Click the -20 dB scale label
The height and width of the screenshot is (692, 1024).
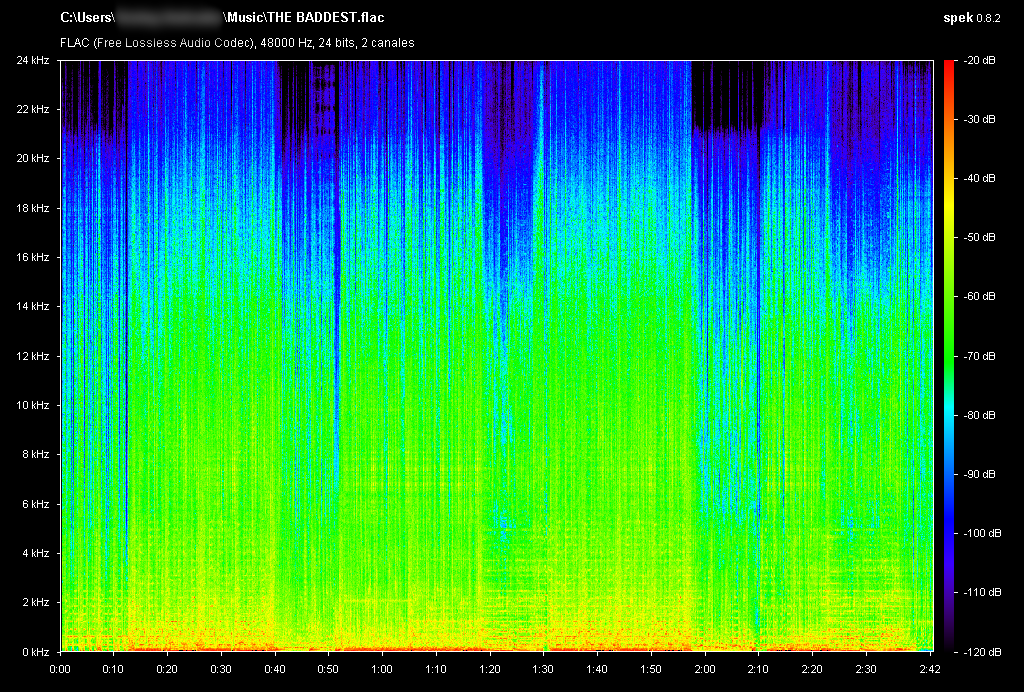tap(980, 61)
